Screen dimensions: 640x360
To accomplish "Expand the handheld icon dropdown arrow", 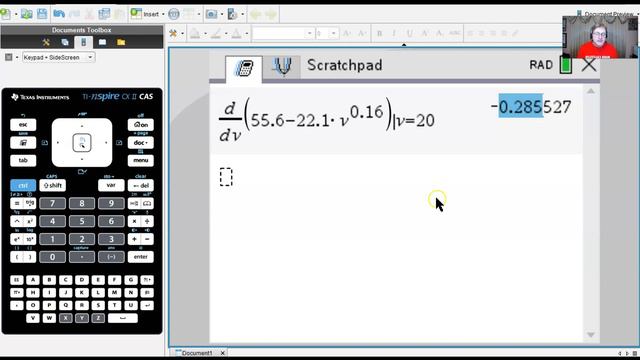I will [242, 14].
